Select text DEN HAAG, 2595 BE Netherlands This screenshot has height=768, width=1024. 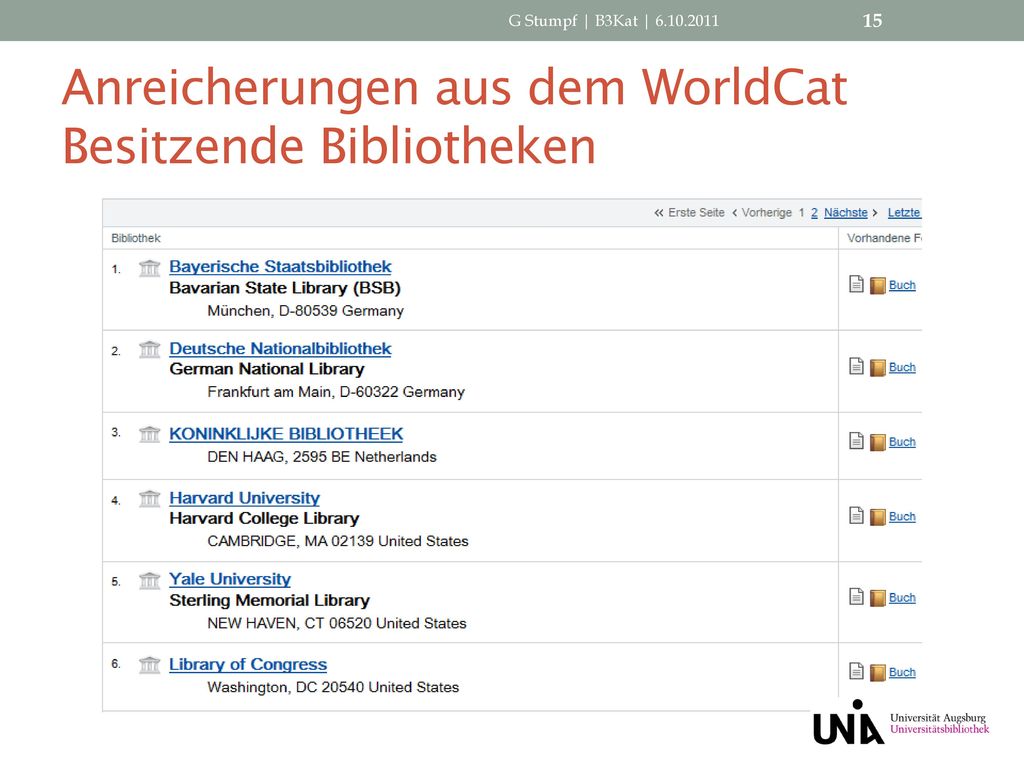322,457
